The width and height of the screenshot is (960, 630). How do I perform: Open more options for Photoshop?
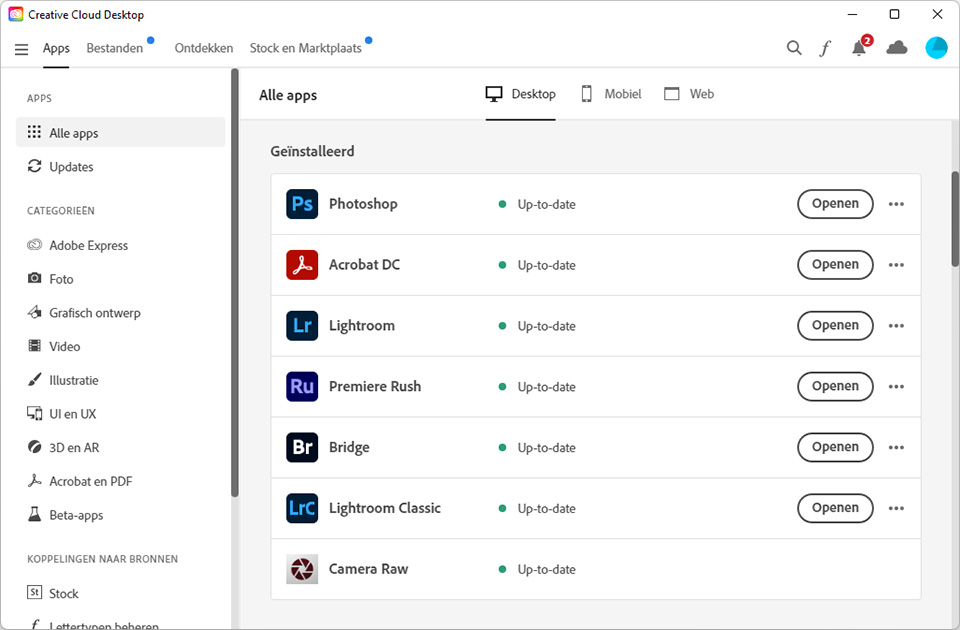tap(896, 204)
